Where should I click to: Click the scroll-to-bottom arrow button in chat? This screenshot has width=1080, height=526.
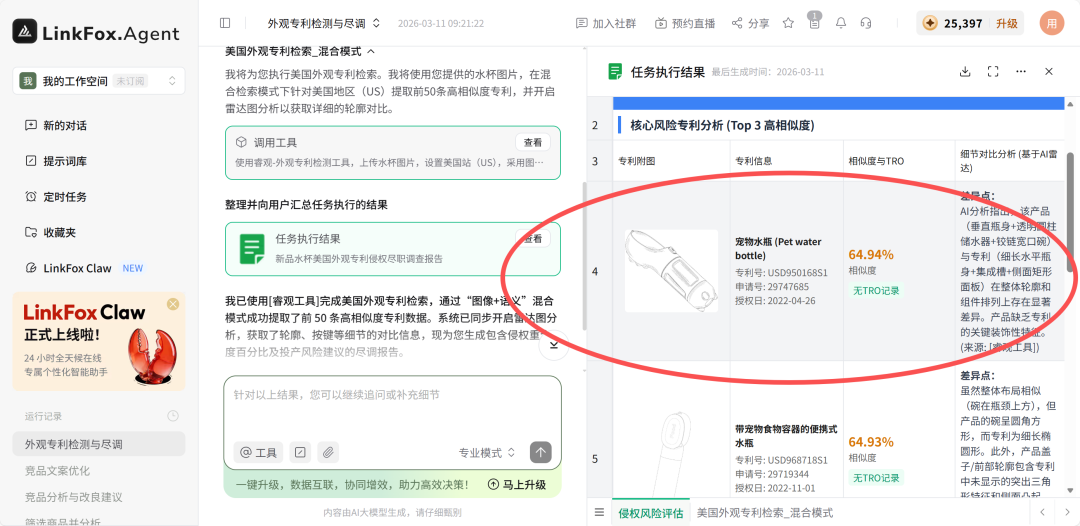click(553, 346)
